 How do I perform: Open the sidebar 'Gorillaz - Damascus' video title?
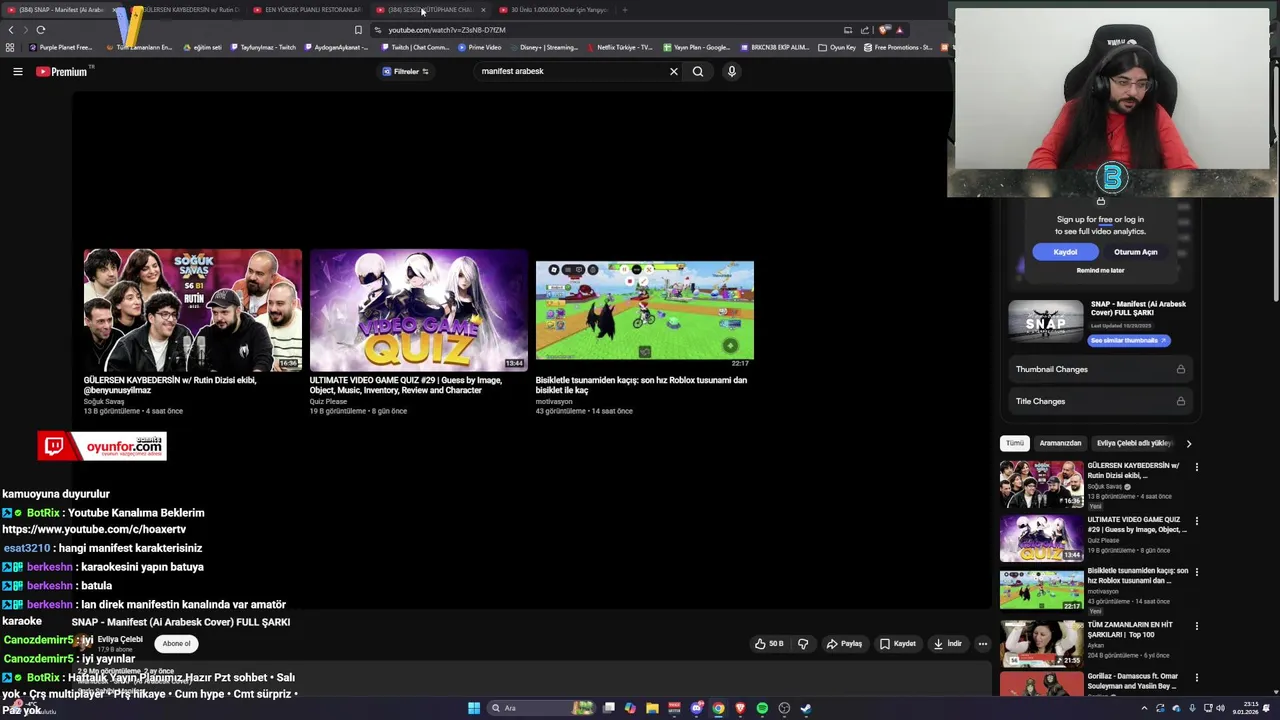tap(1133, 681)
